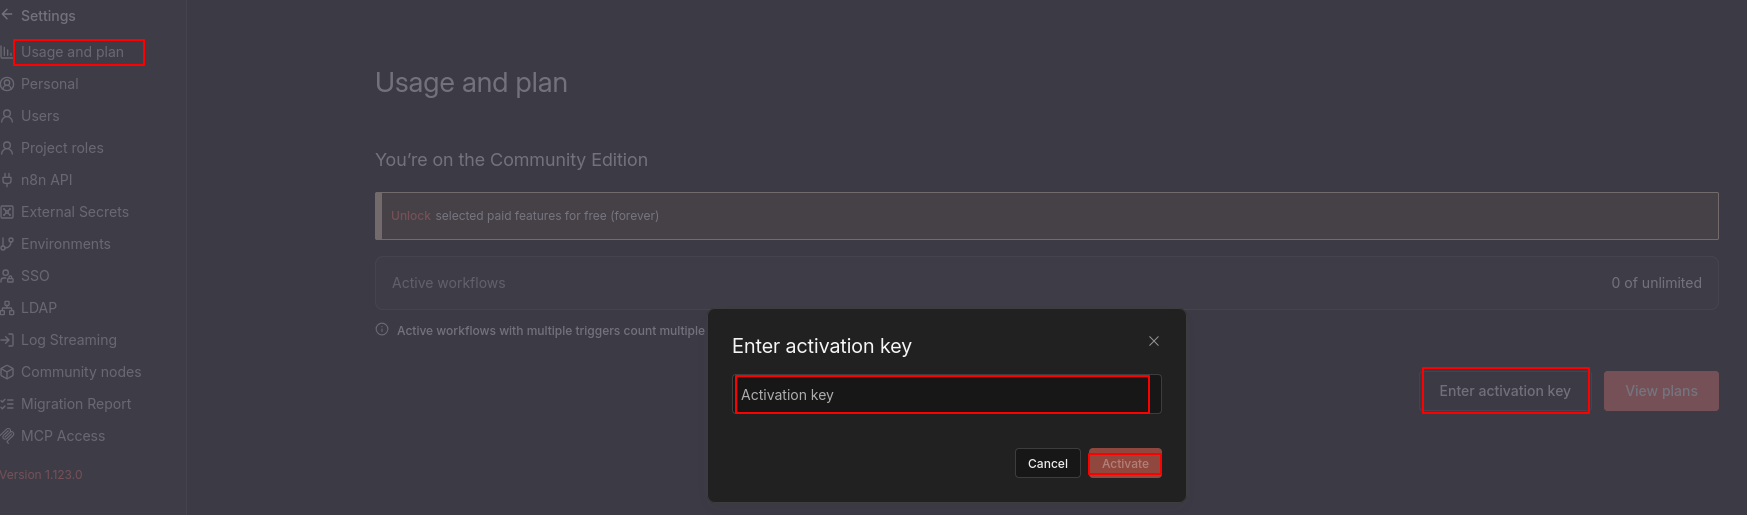Go to Project roles settings
Image resolution: width=1747 pixels, height=515 pixels.
(x=62, y=148)
